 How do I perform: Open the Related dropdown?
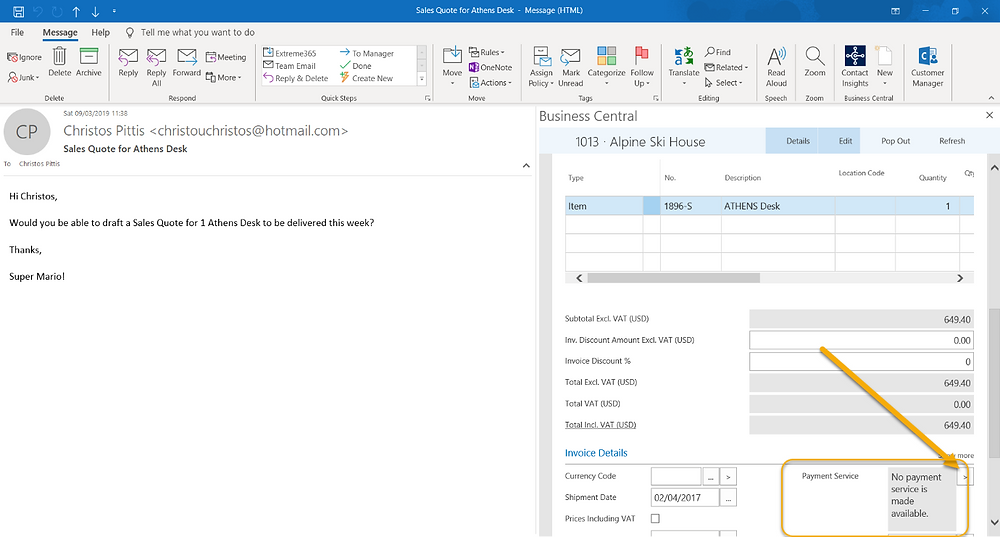point(726,68)
